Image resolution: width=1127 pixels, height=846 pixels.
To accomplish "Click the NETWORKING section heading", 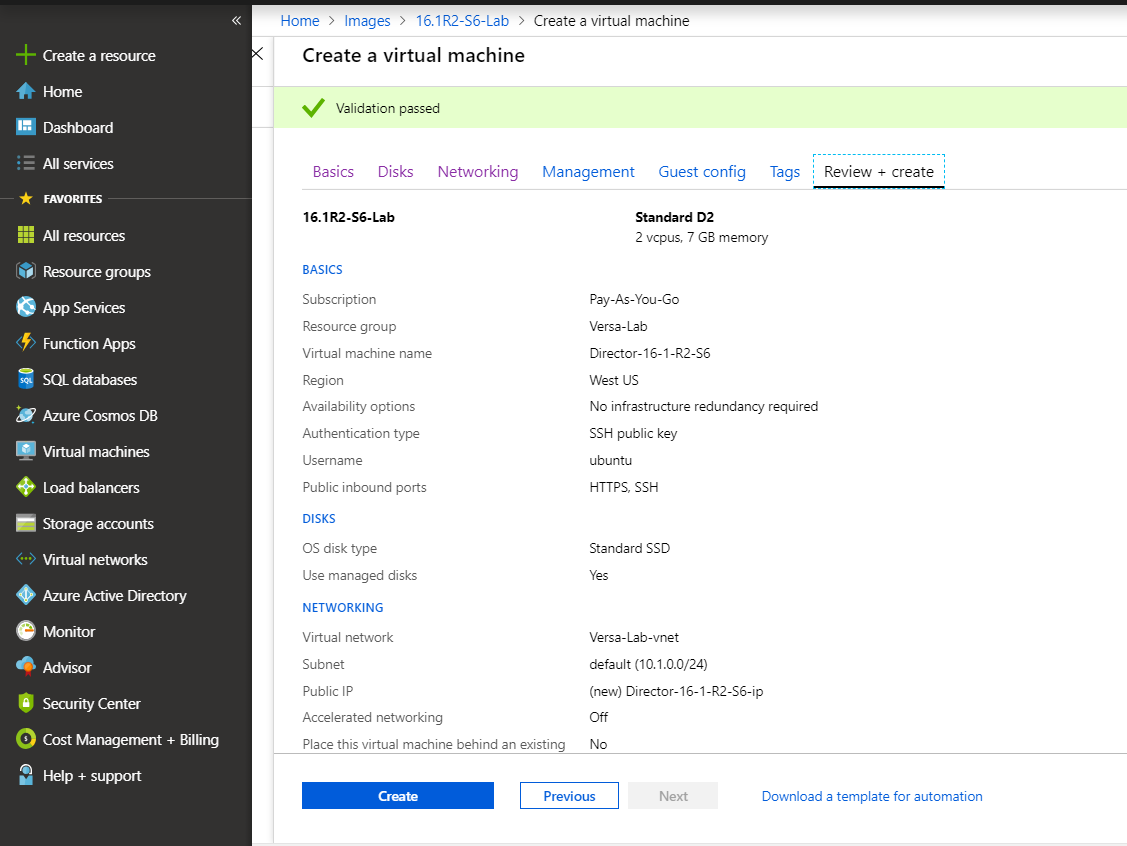I will [x=342, y=607].
